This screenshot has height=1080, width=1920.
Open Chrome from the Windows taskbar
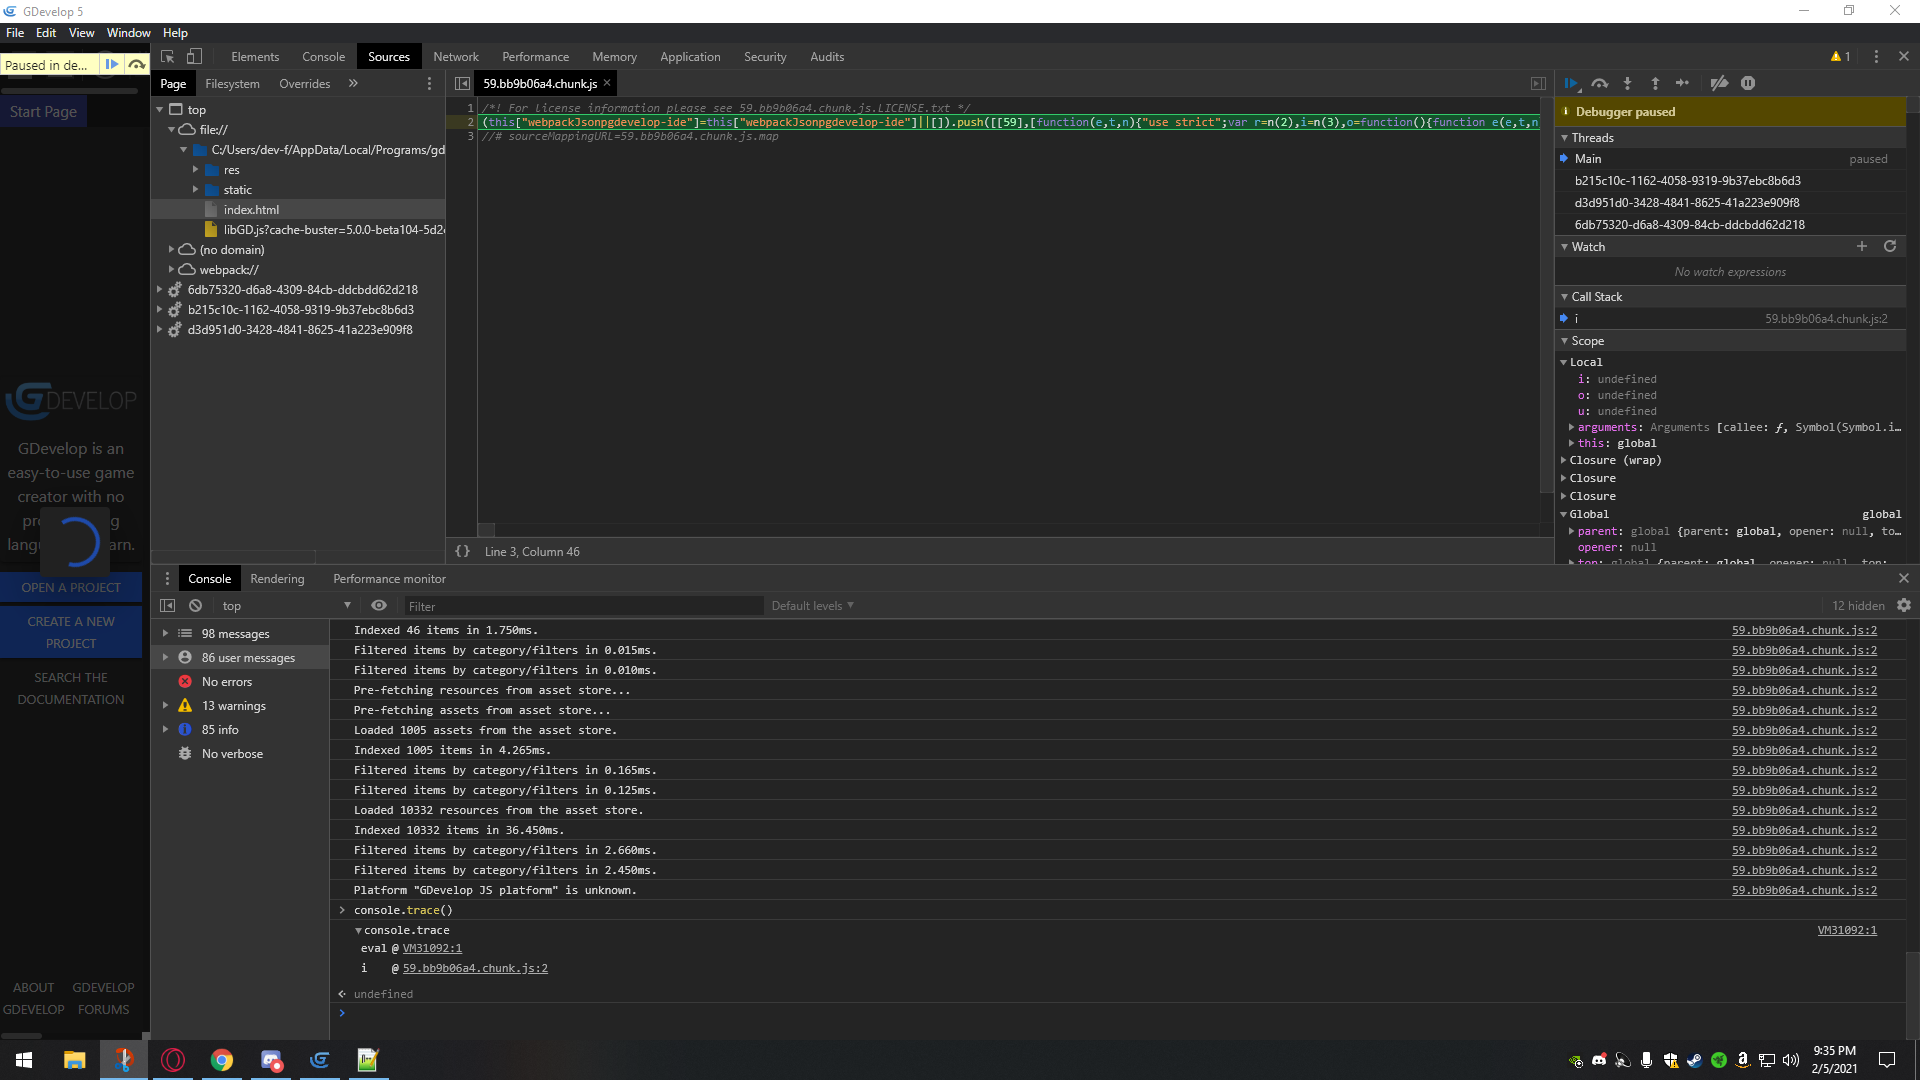point(222,1060)
